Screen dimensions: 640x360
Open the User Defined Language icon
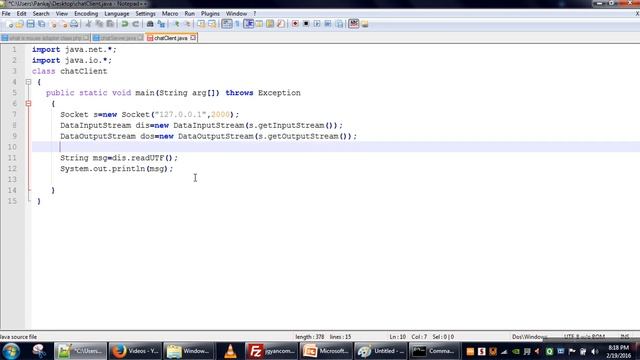[259, 24]
